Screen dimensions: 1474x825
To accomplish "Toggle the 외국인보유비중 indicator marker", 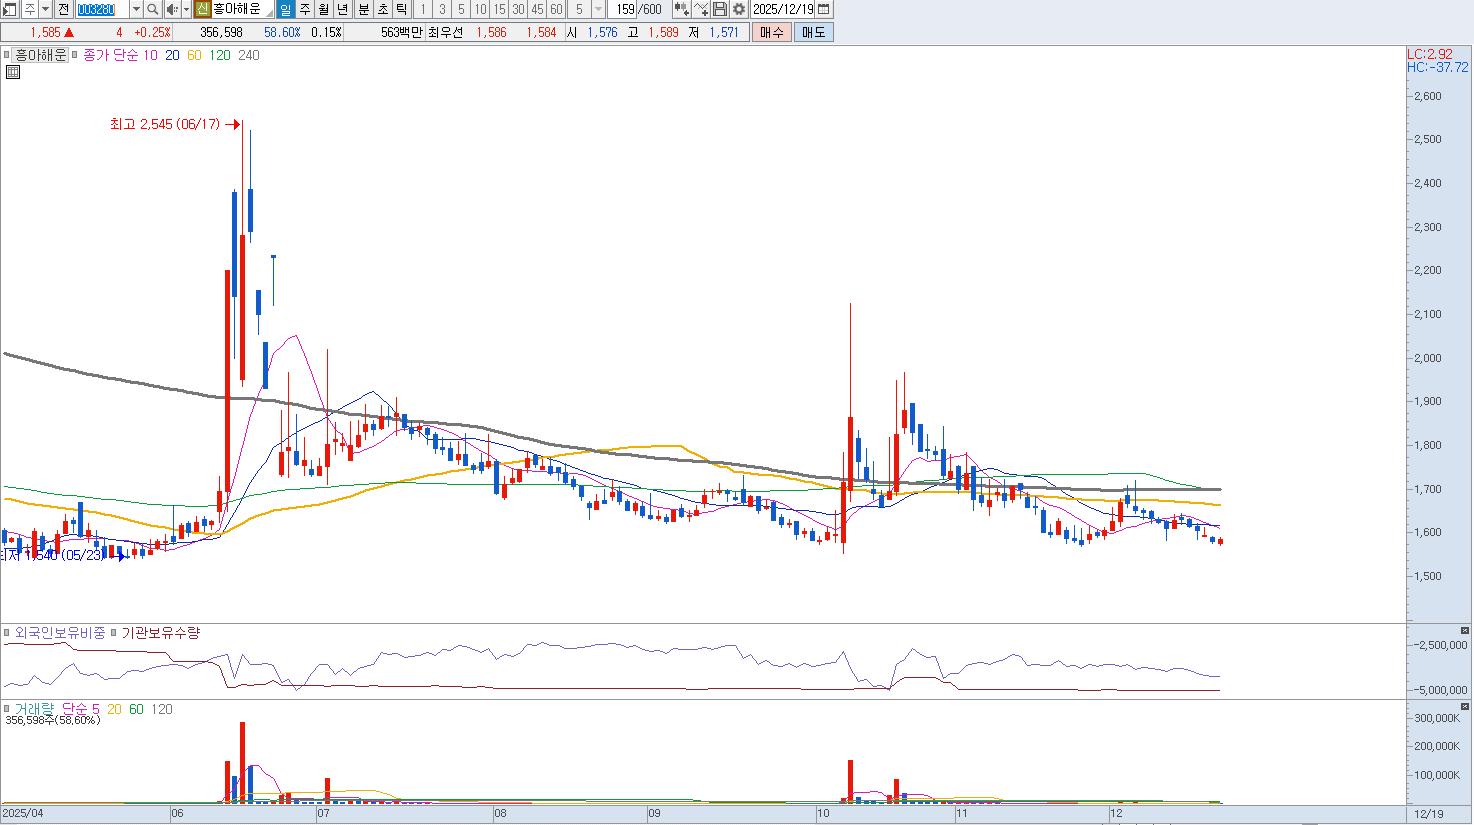I will click(x=7, y=633).
